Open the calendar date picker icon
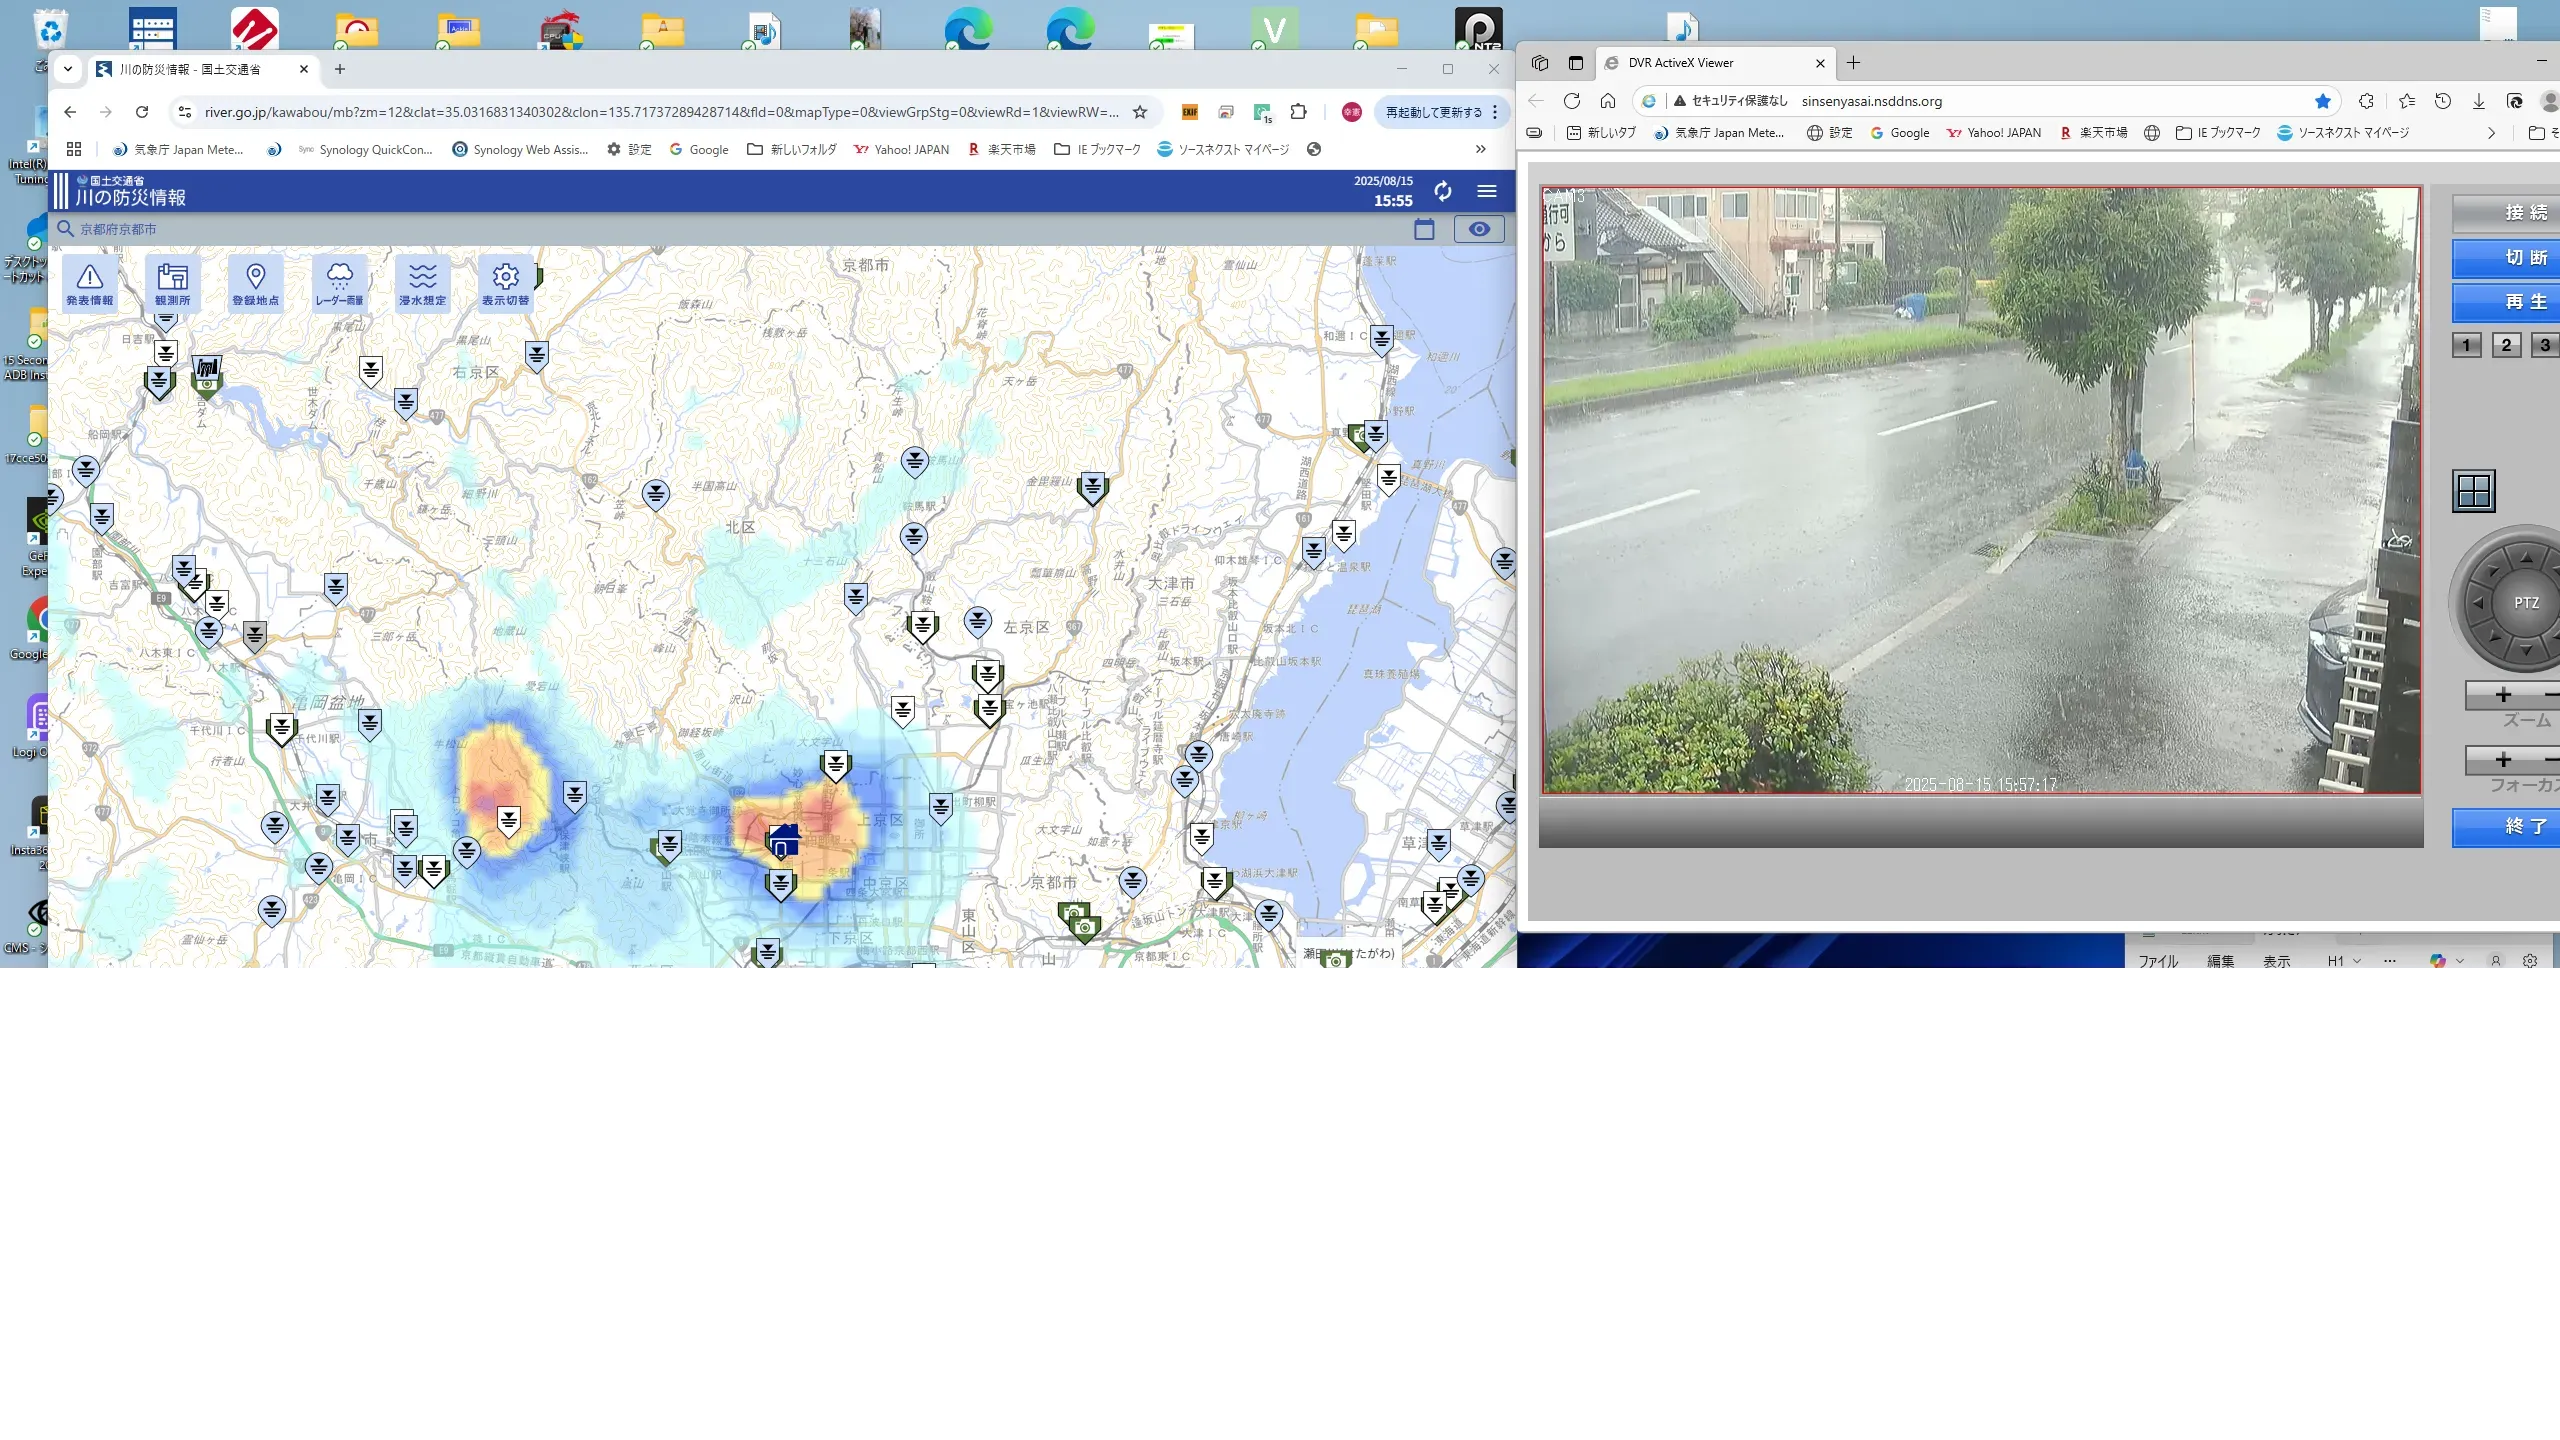This screenshot has height=1440, width=2560. coord(1424,229)
